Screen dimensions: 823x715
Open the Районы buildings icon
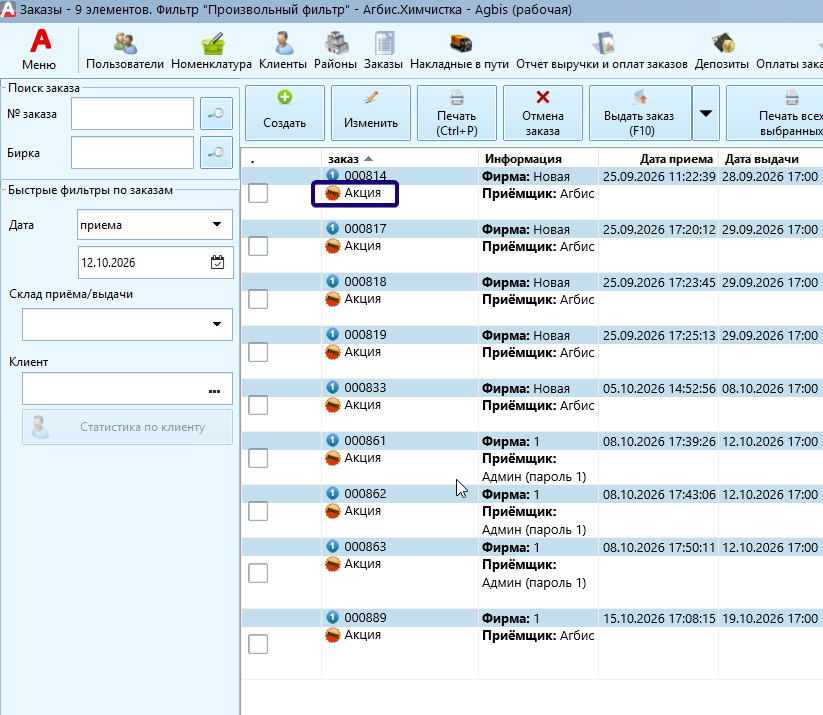tap(336, 43)
